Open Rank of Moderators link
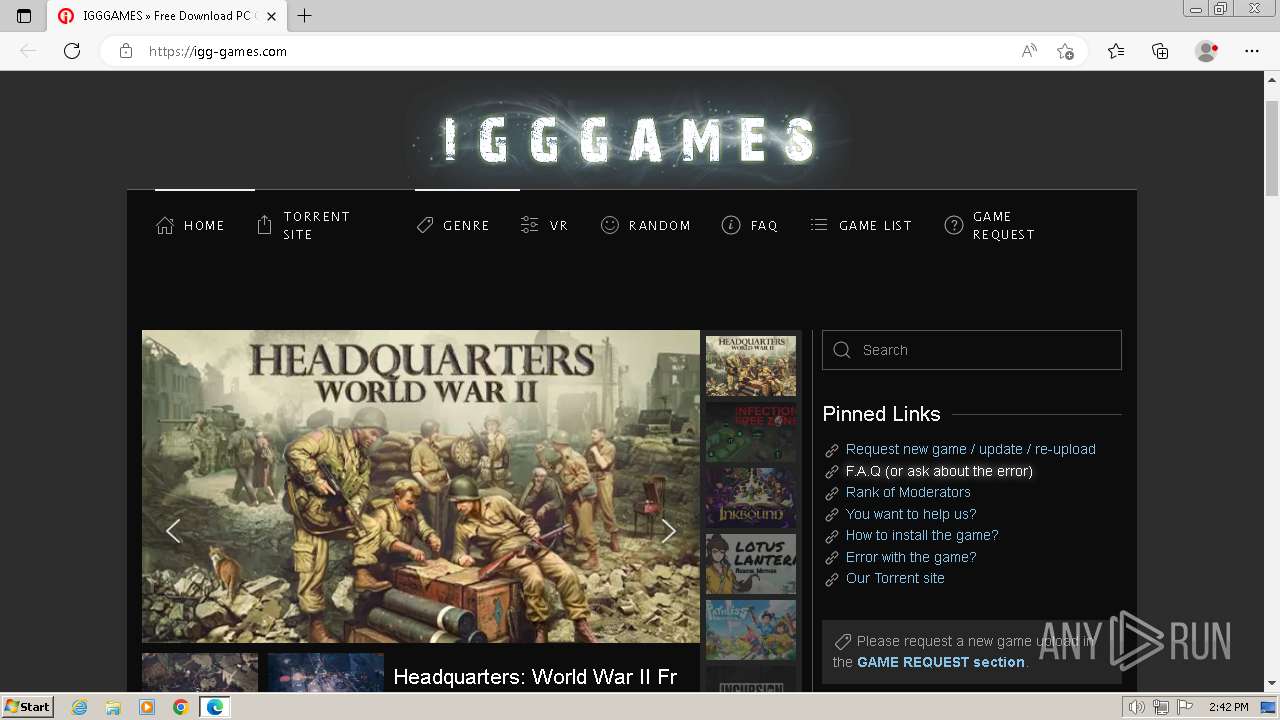The image size is (1280, 720). (908, 492)
